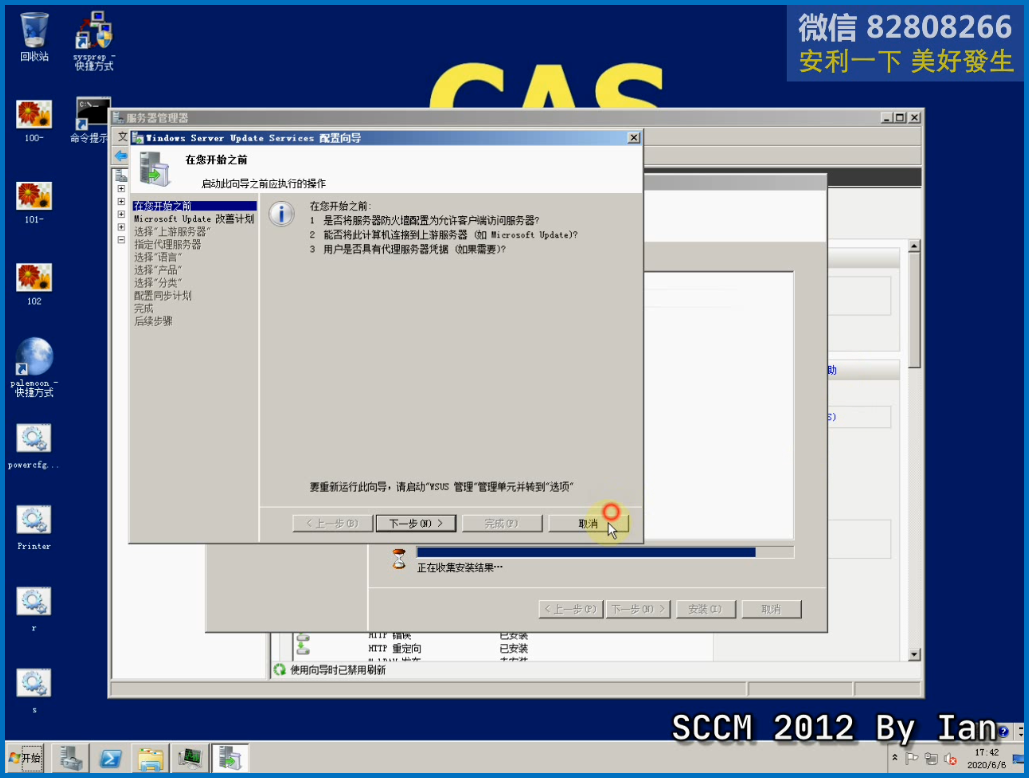Click 安装(I) in the background roles wizard
Screen dimensions: 1029x778
tap(705, 609)
